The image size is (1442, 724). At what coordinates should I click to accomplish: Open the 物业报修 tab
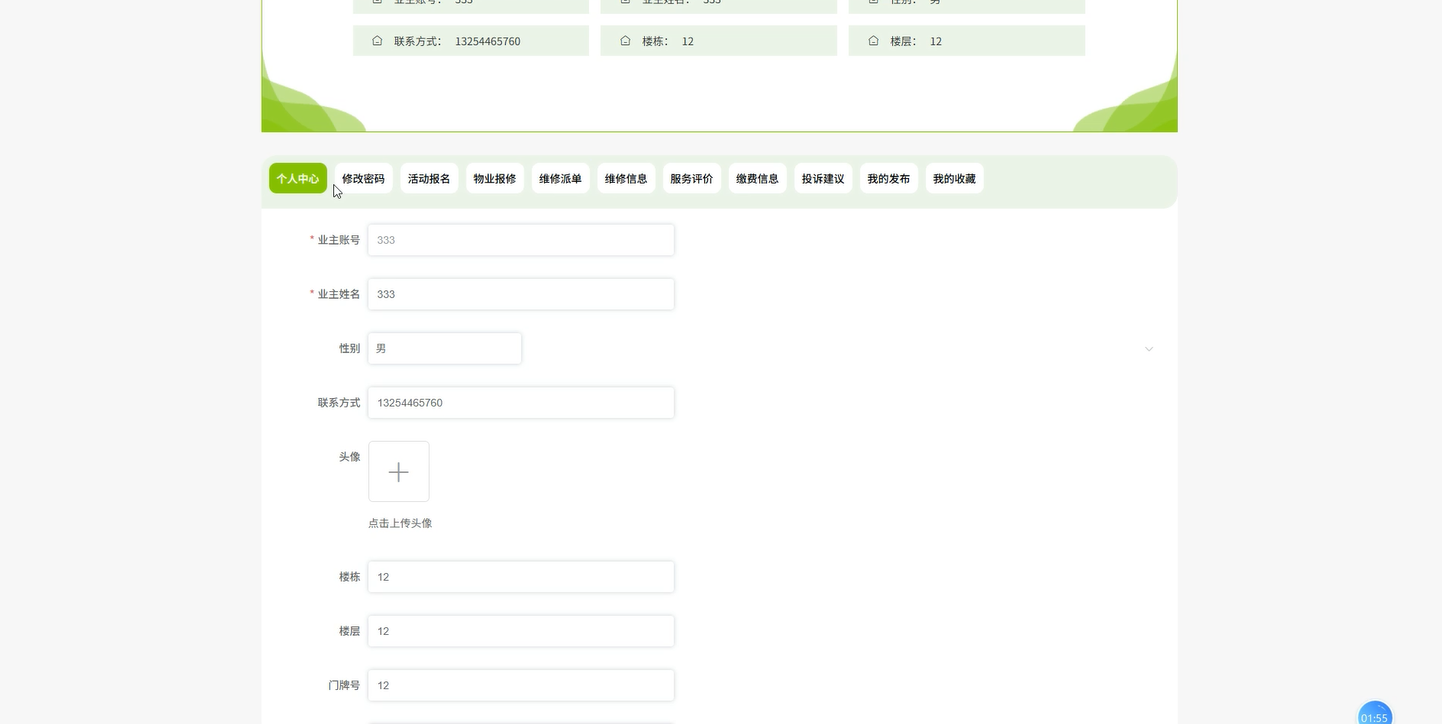(494, 178)
